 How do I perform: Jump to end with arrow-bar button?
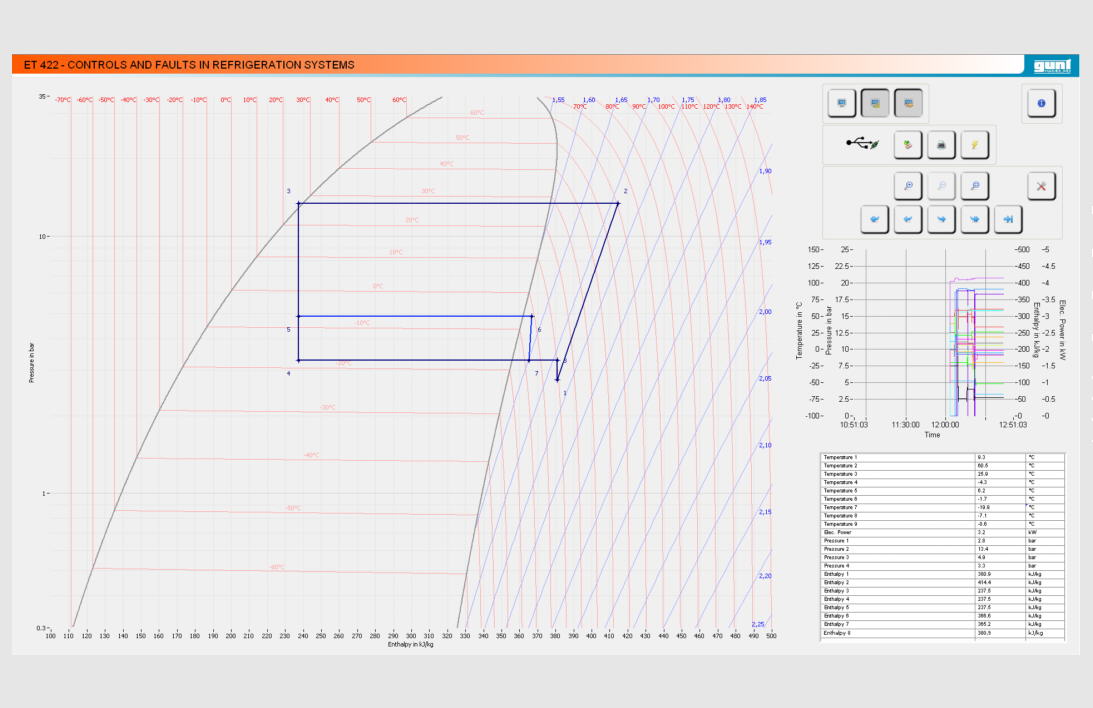1008,219
